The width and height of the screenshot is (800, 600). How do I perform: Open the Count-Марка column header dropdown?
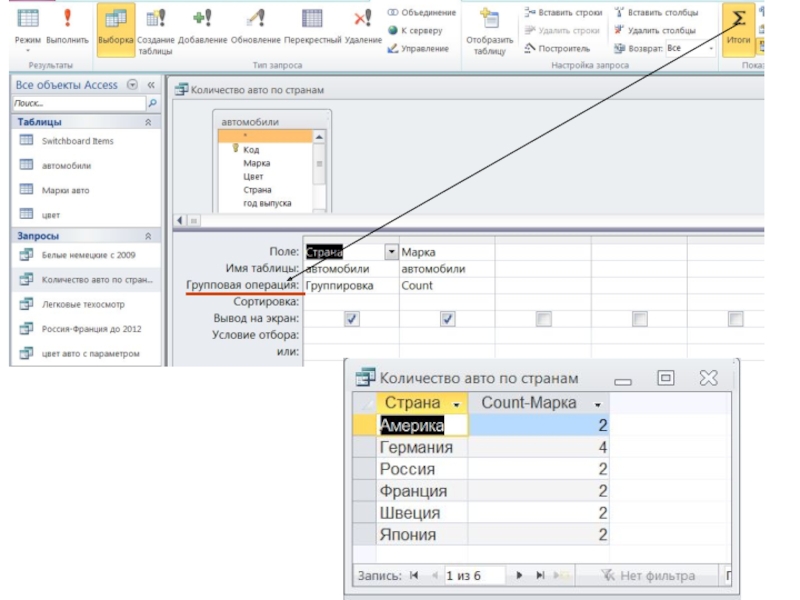[597, 405]
